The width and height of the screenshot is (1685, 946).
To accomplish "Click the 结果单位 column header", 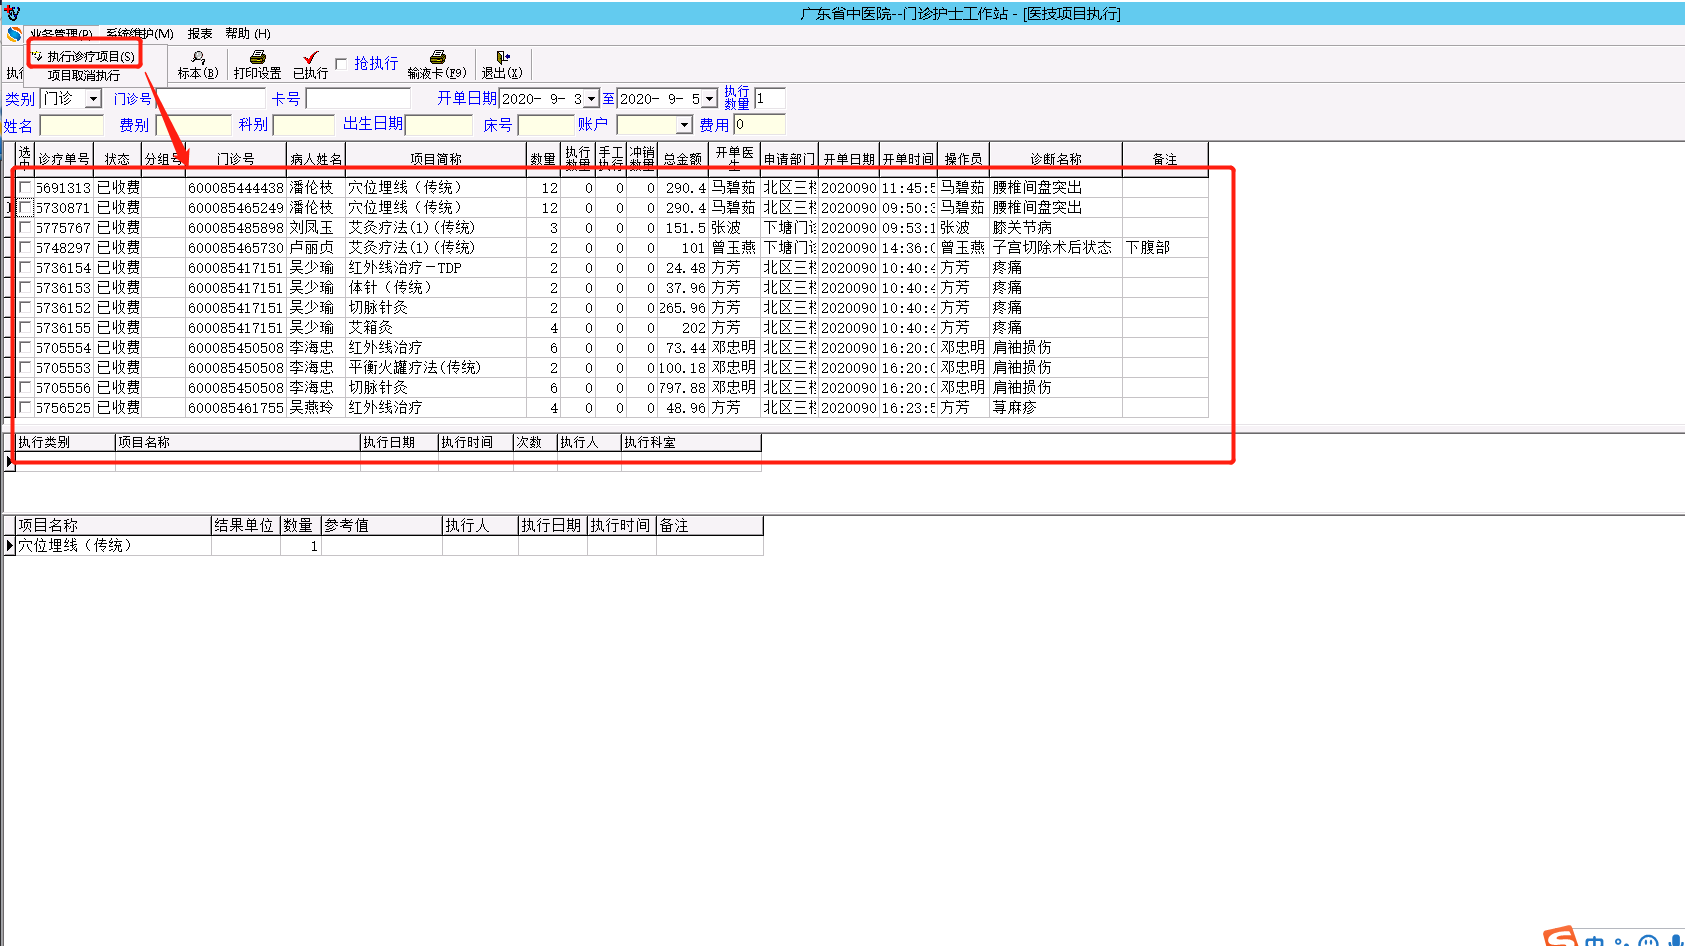I will pyautogui.click(x=245, y=525).
